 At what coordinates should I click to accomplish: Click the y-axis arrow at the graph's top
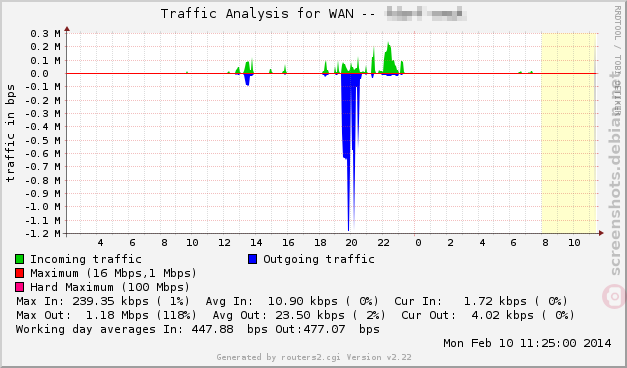[67, 29]
